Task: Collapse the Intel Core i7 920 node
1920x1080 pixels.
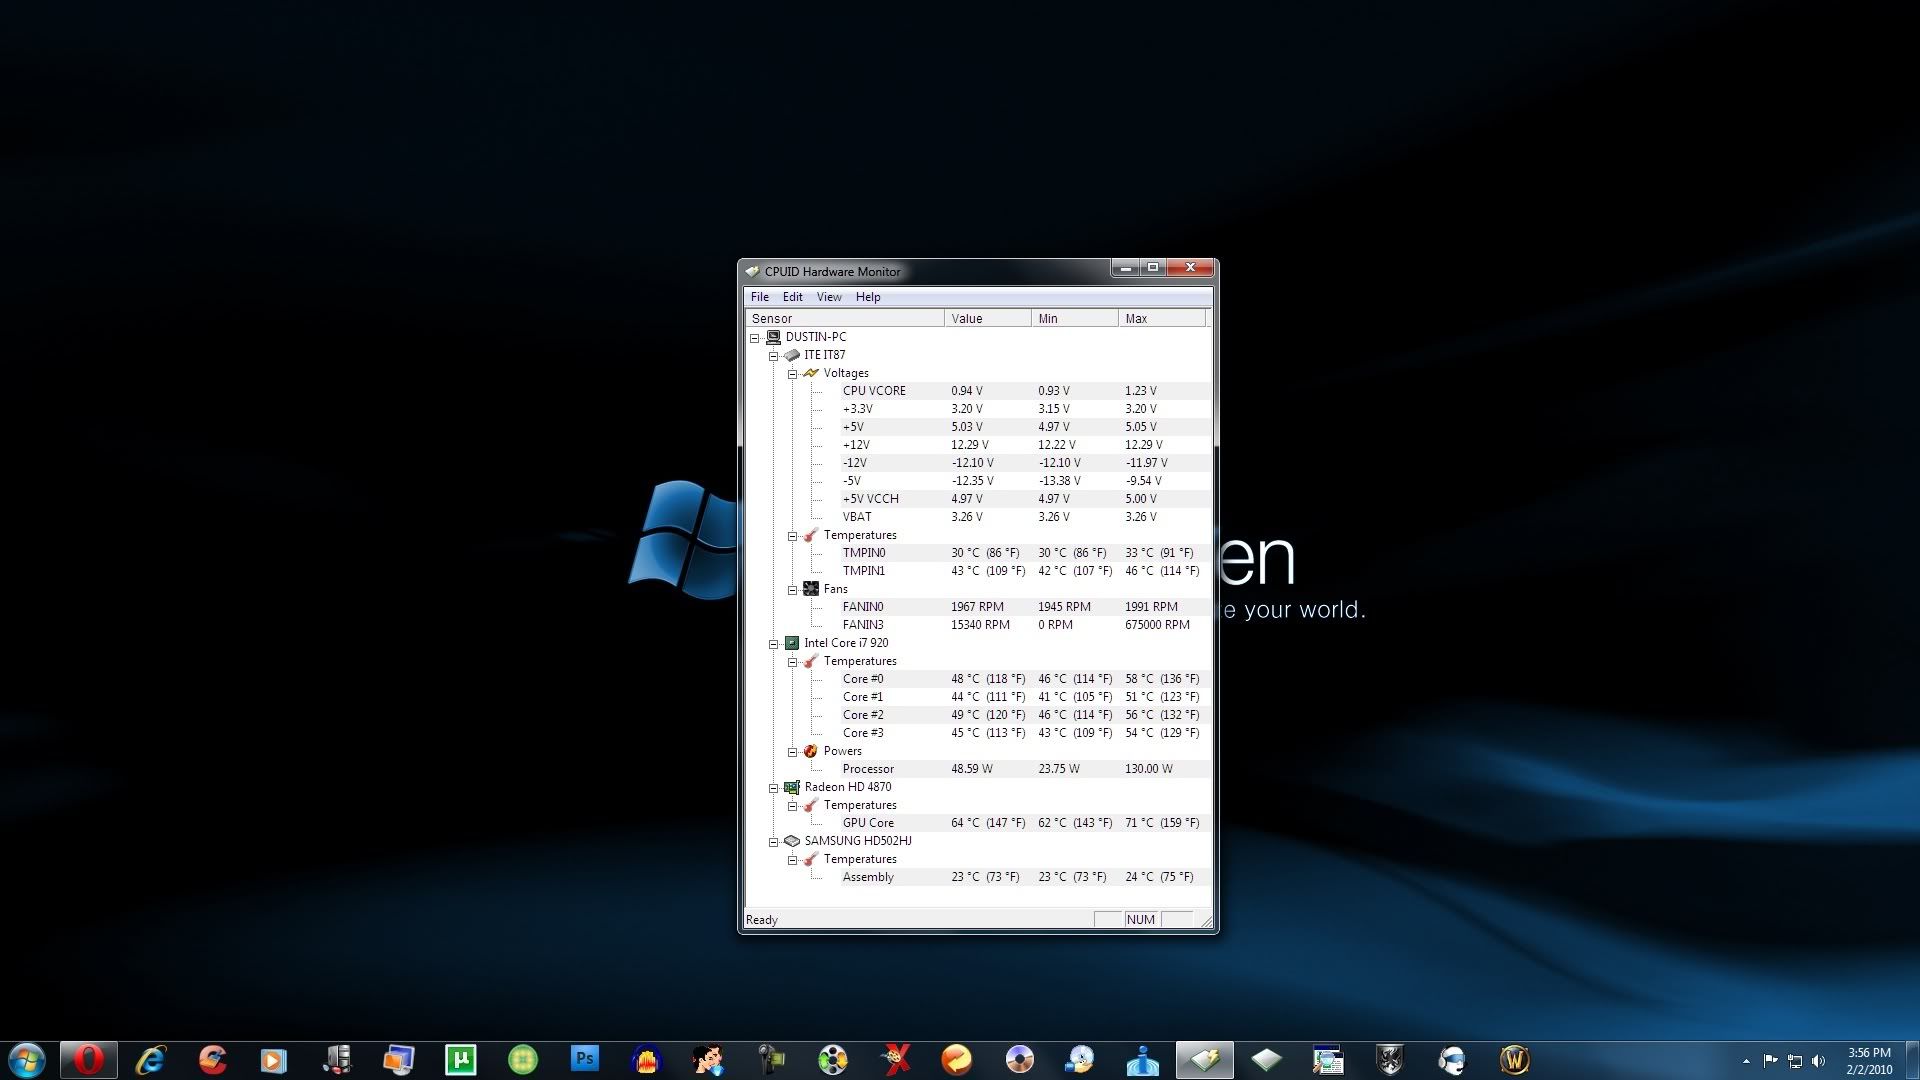Action: click(774, 644)
